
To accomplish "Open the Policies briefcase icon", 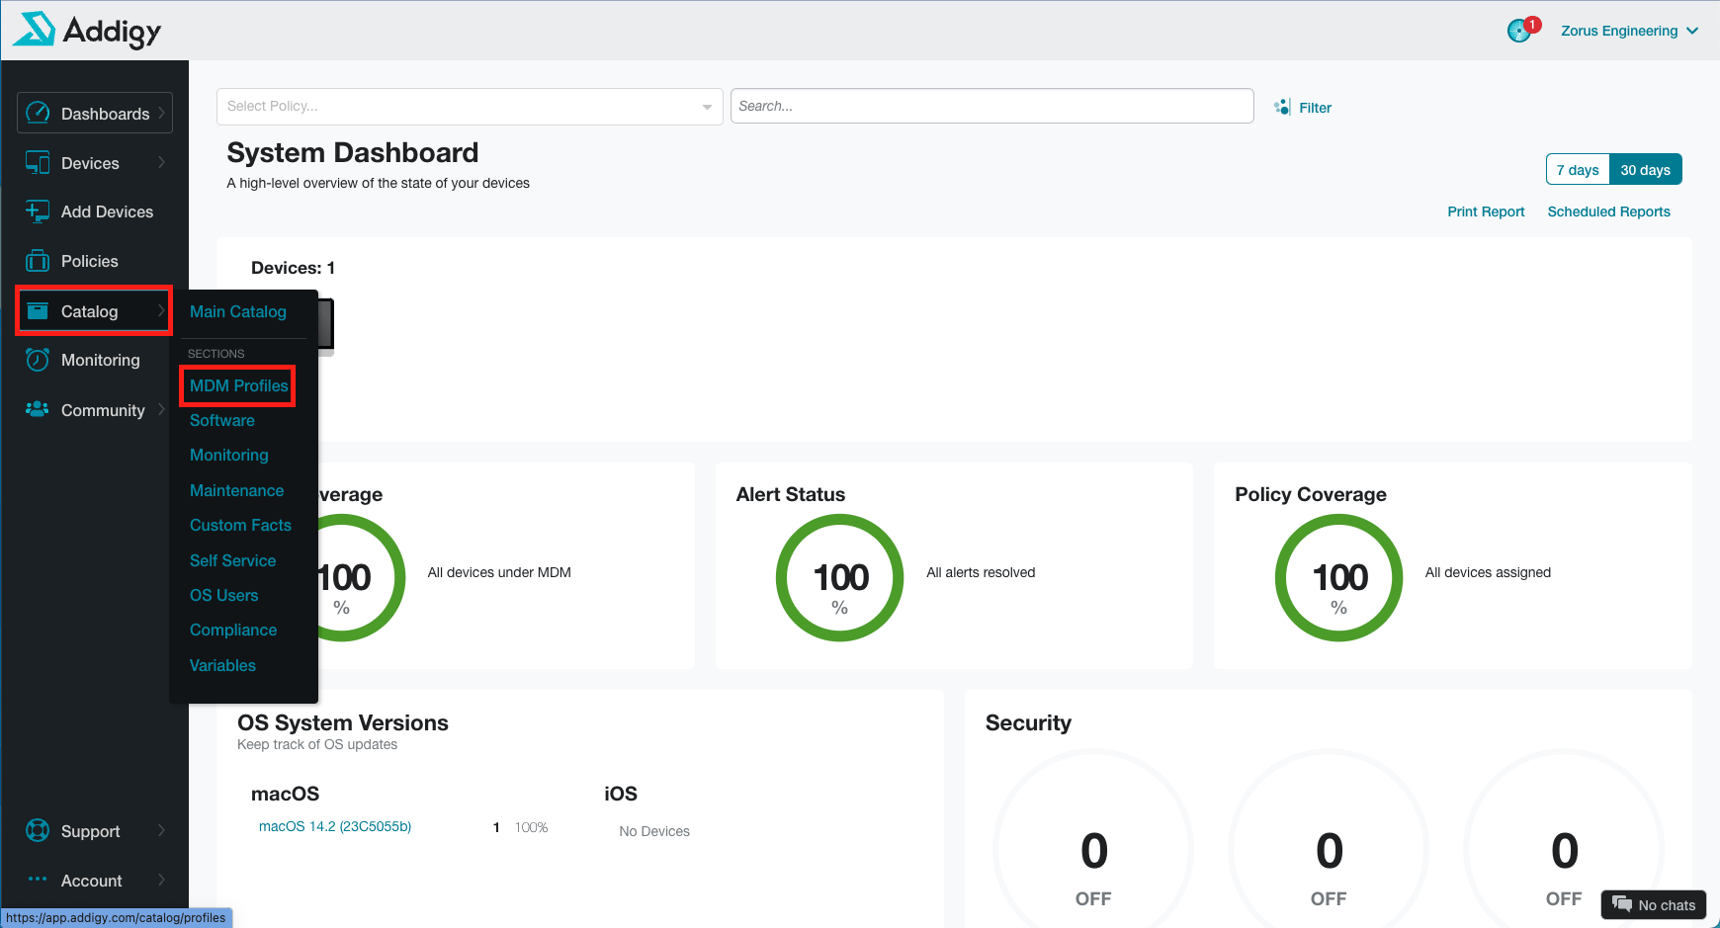I will click(x=37, y=260).
